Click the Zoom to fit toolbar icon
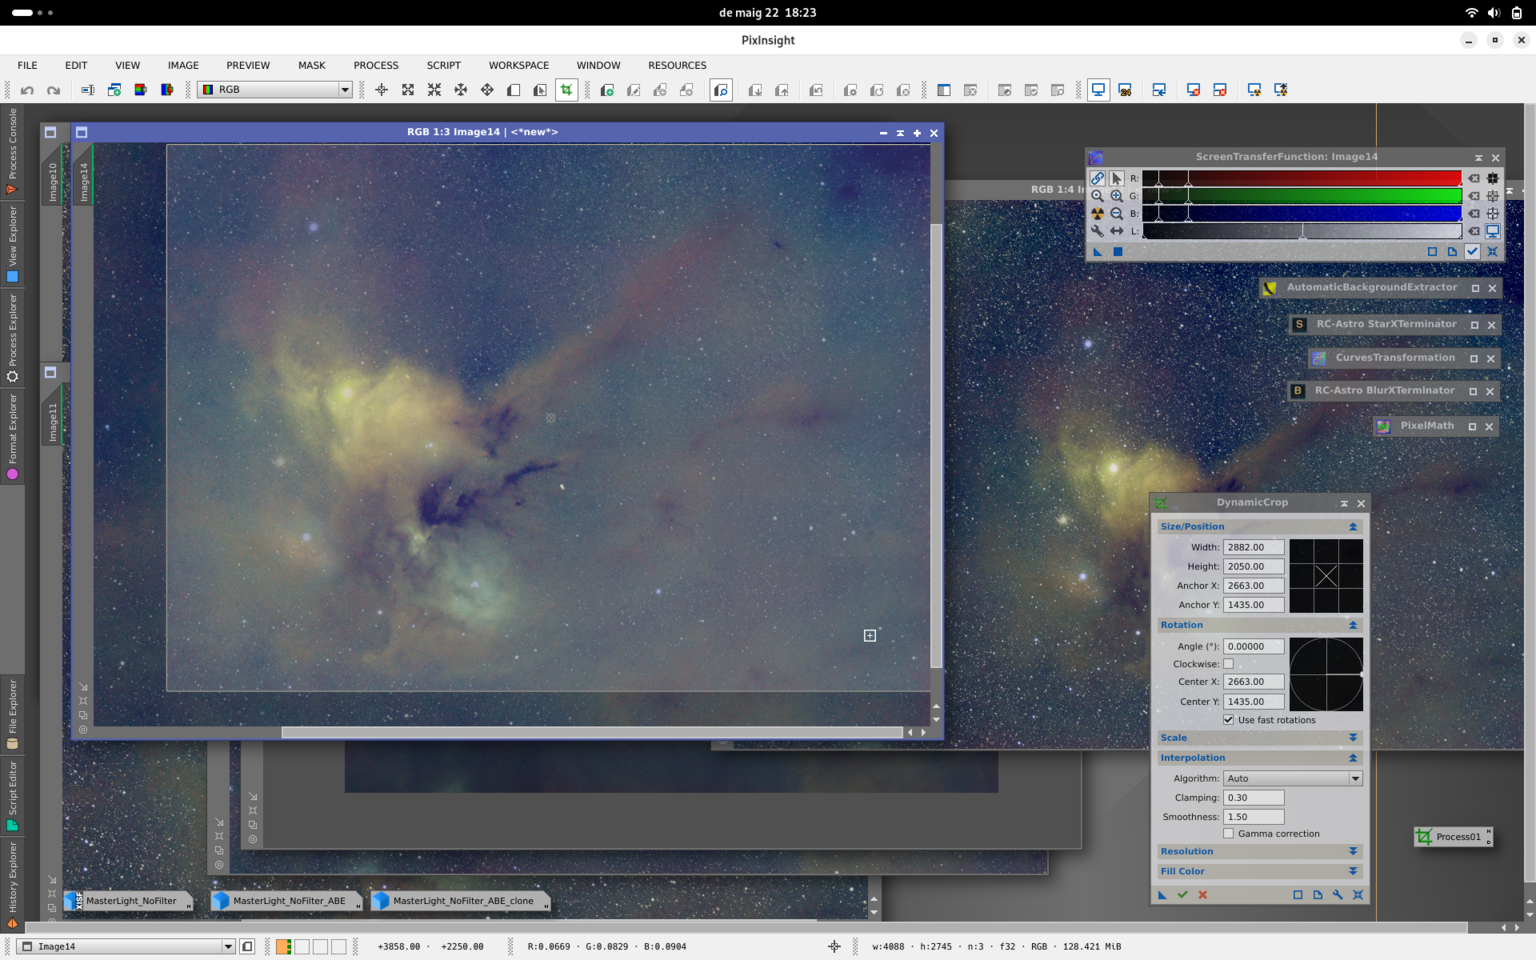 coord(408,90)
